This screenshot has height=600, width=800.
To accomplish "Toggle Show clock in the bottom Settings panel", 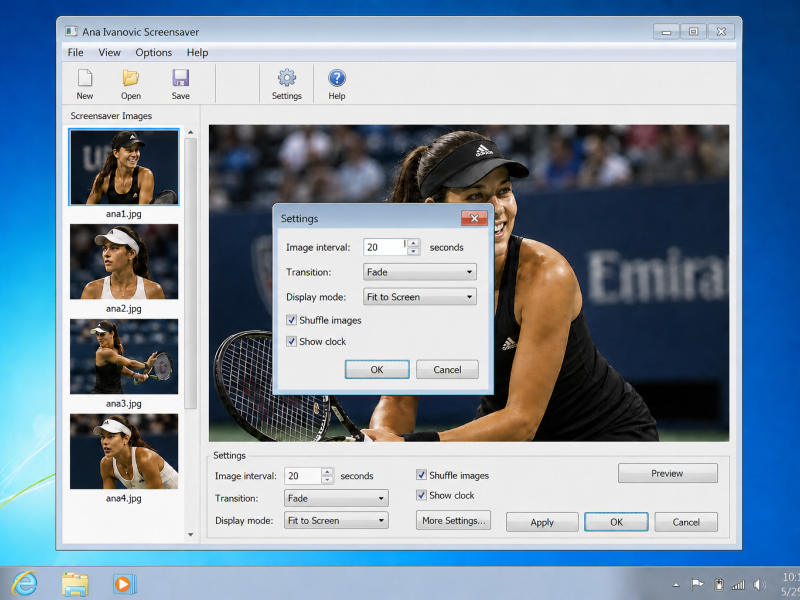I will point(421,495).
